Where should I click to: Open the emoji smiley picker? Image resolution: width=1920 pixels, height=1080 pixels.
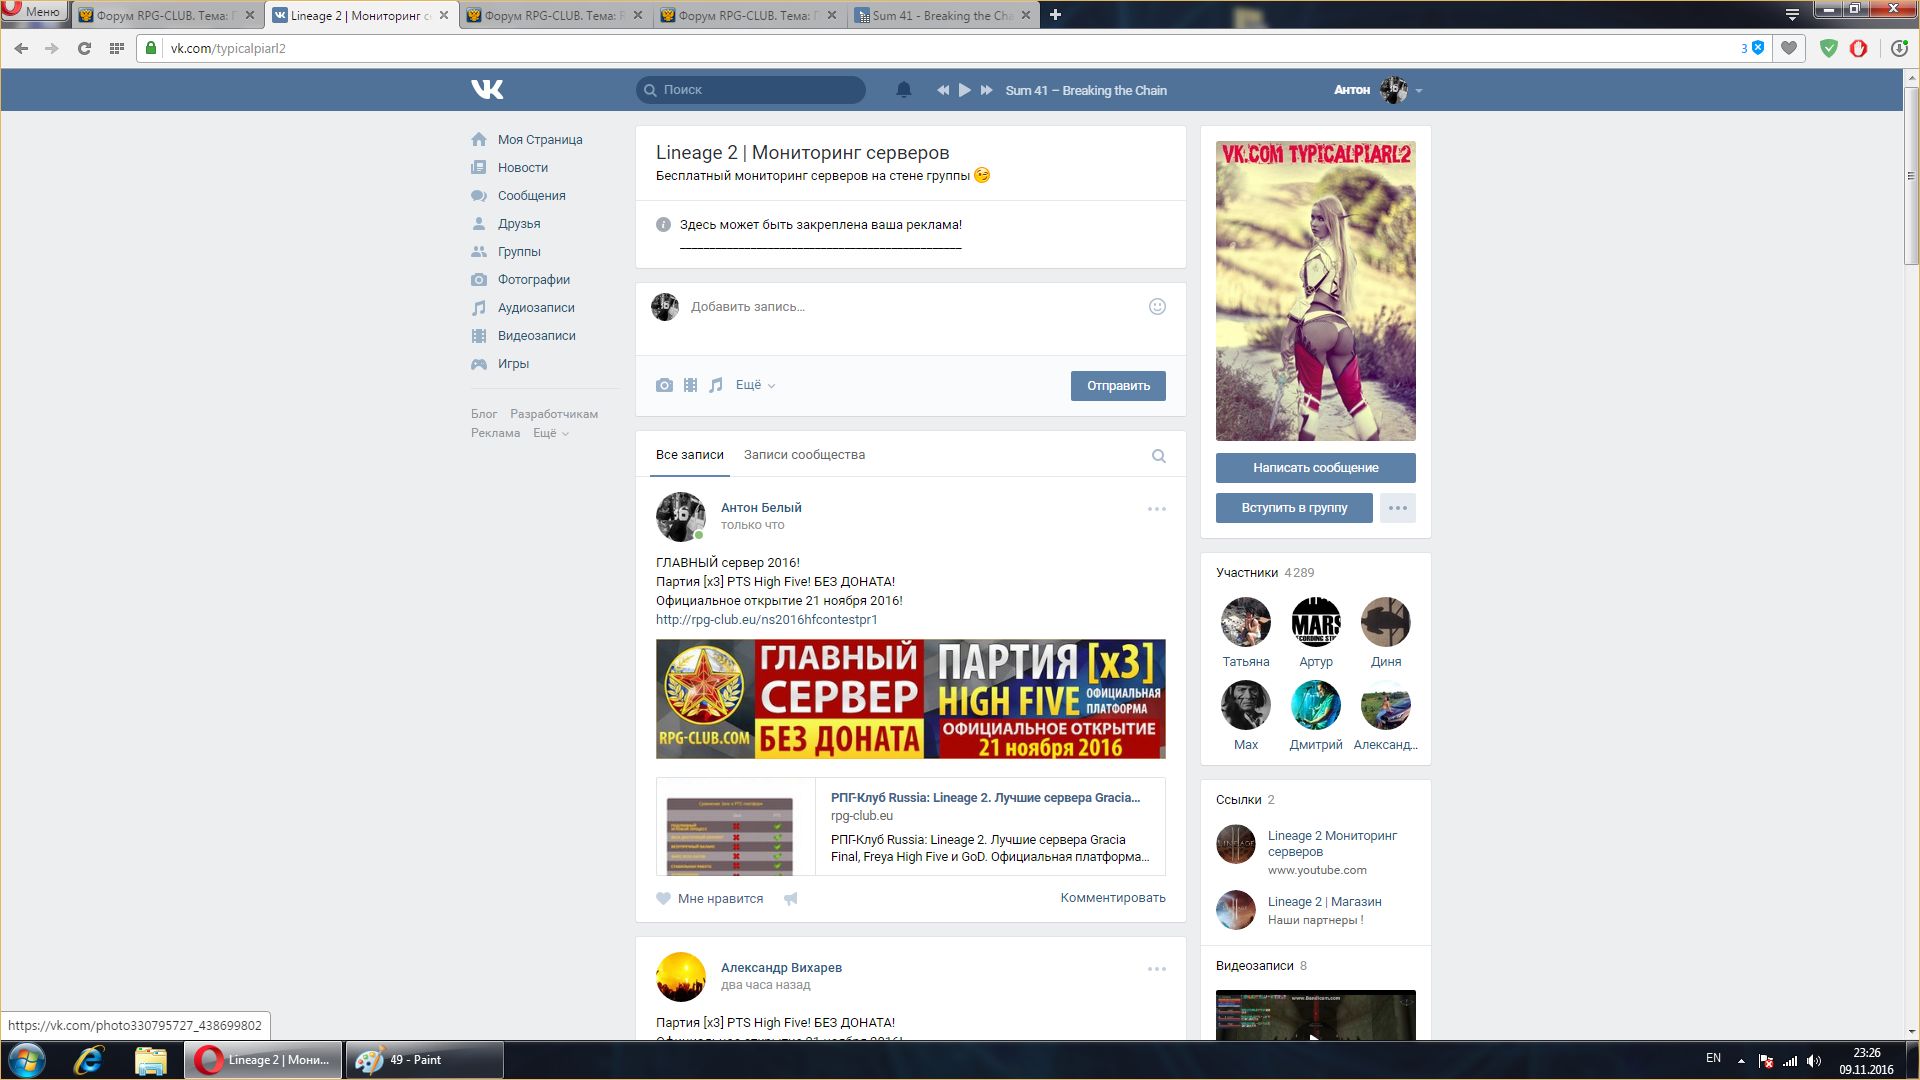point(1157,307)
